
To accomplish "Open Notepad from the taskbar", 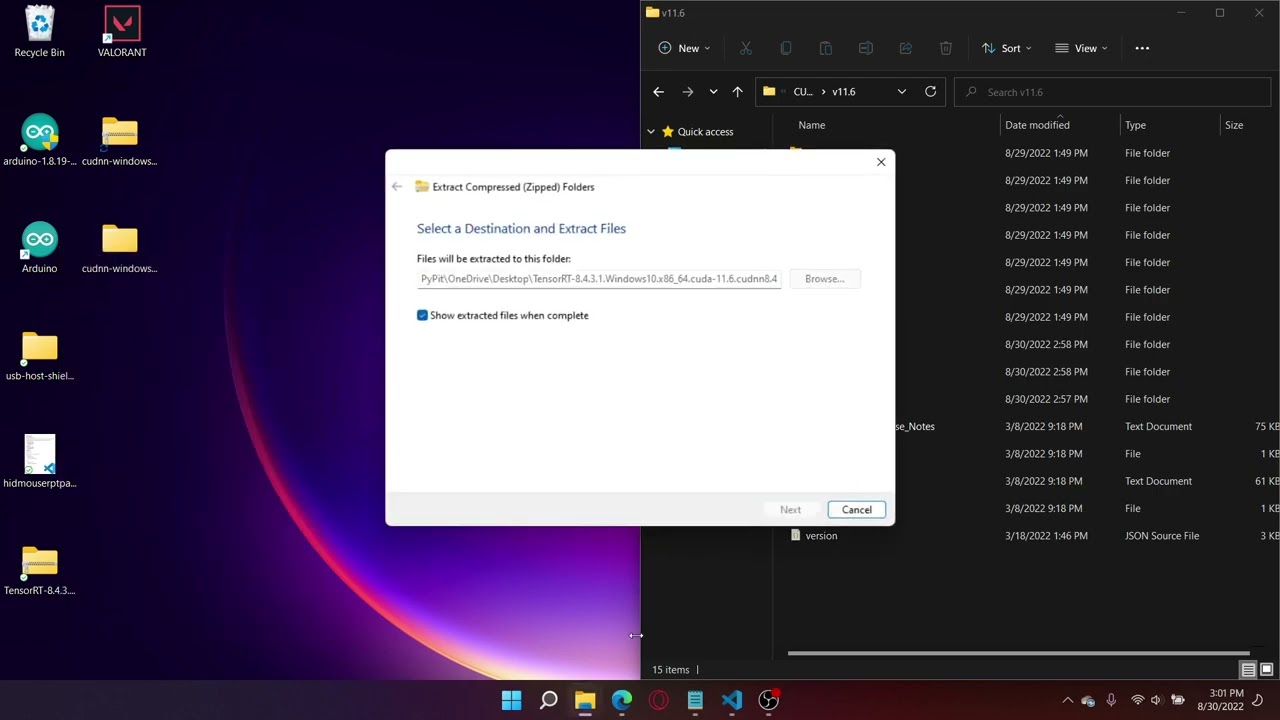I will pyautogui.click(x=695, y=700).
